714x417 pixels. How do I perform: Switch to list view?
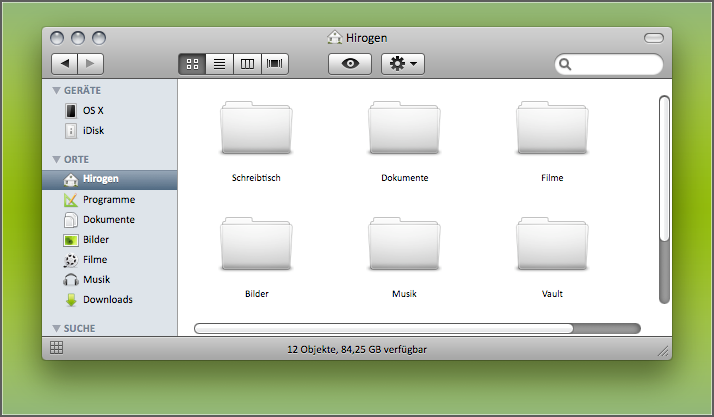coord(219,64)
